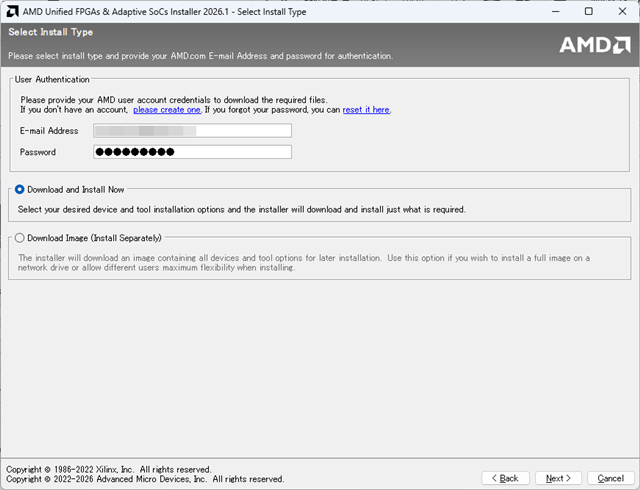Focus the E-mail Address field
640x490 pixels.
192,131
